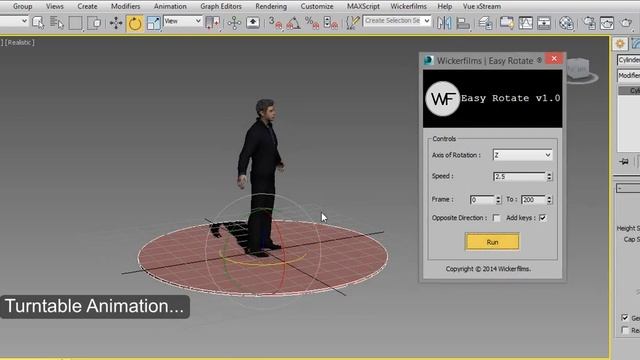Click the Frame start spinner arrows
640x360 pixels.
498,200
